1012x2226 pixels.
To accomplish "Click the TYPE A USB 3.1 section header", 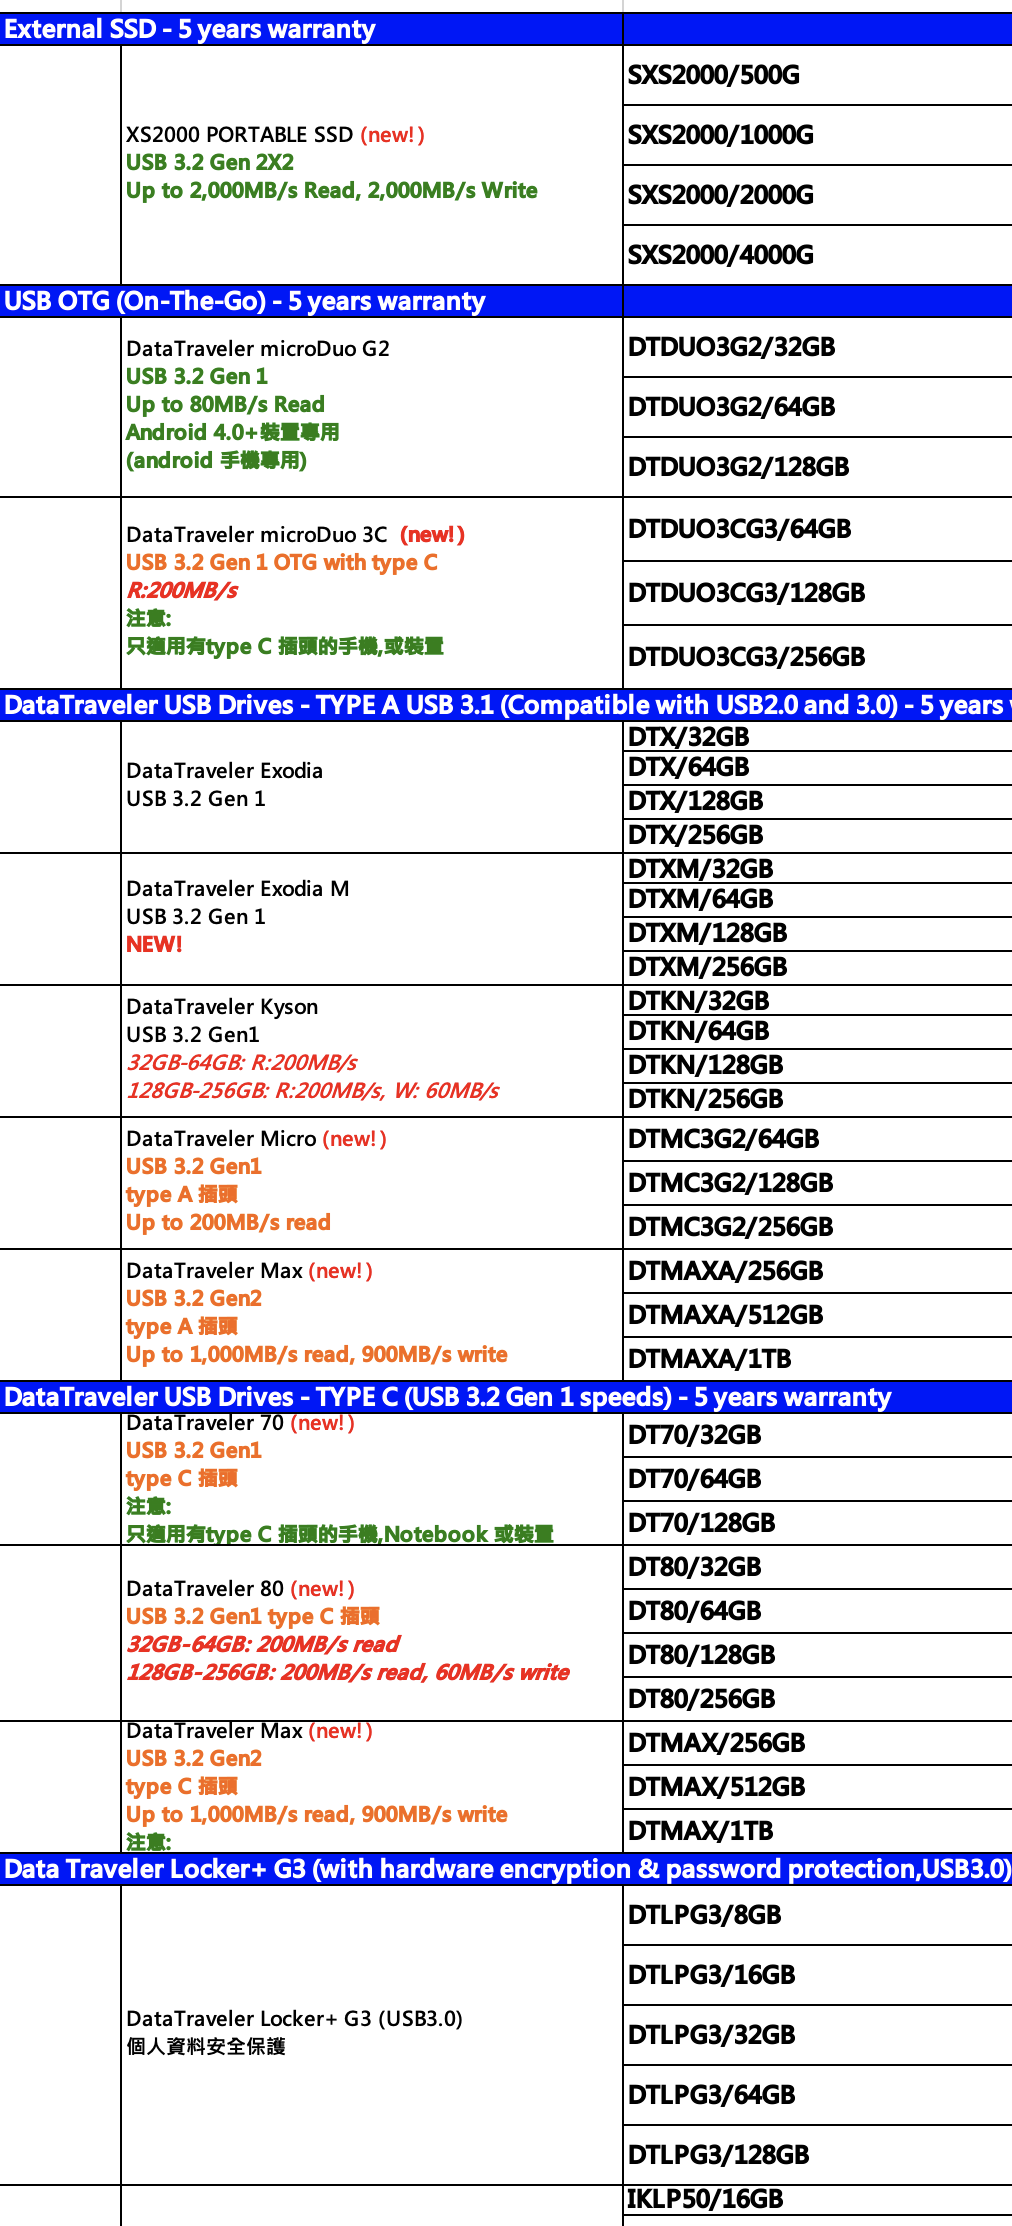I will coord(506,705).
